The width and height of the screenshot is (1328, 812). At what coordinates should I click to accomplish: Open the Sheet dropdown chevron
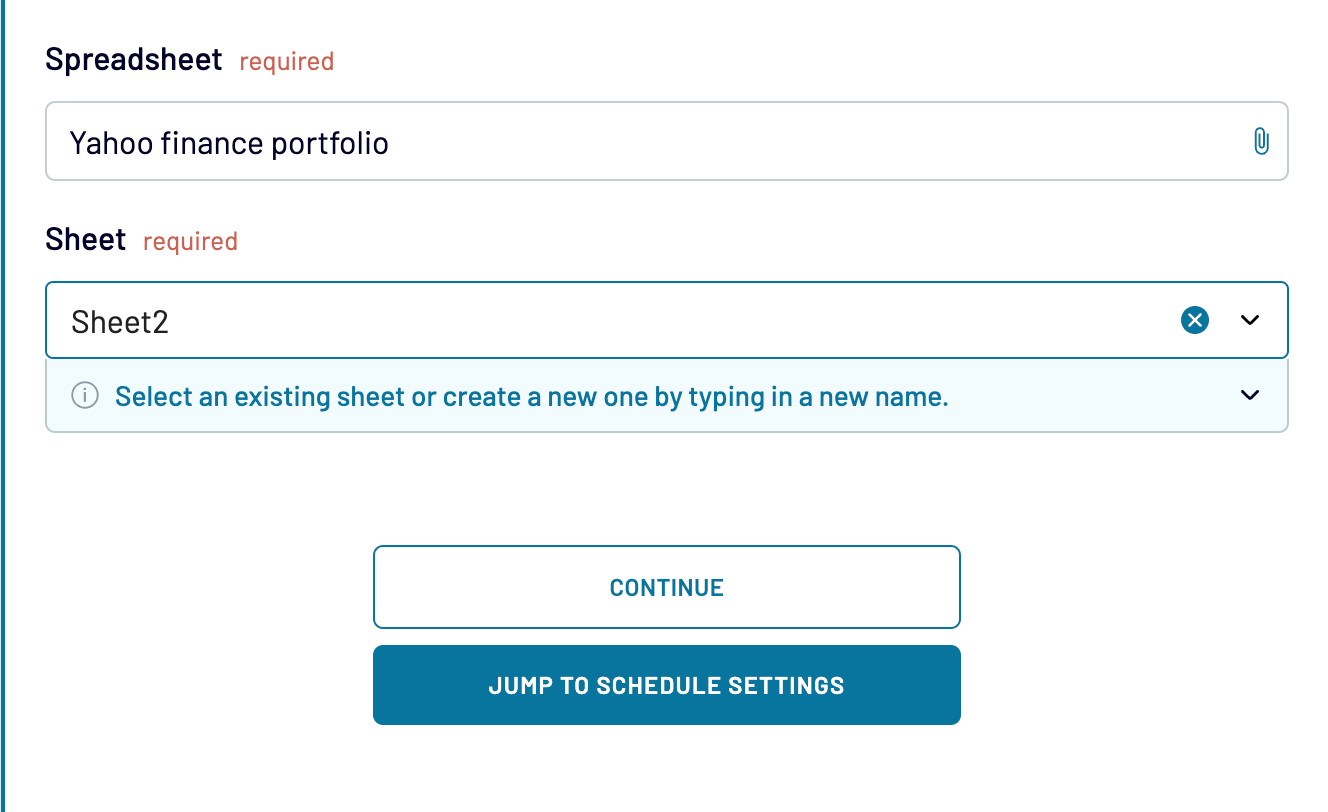pyautogui.click(x=1248, y=320)
